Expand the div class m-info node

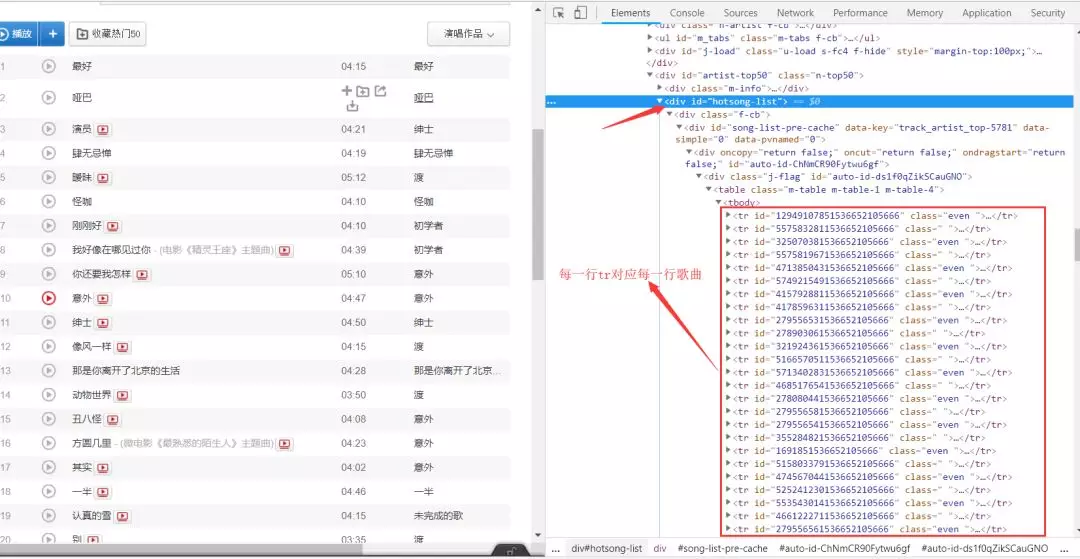click(x=660, y=88)
